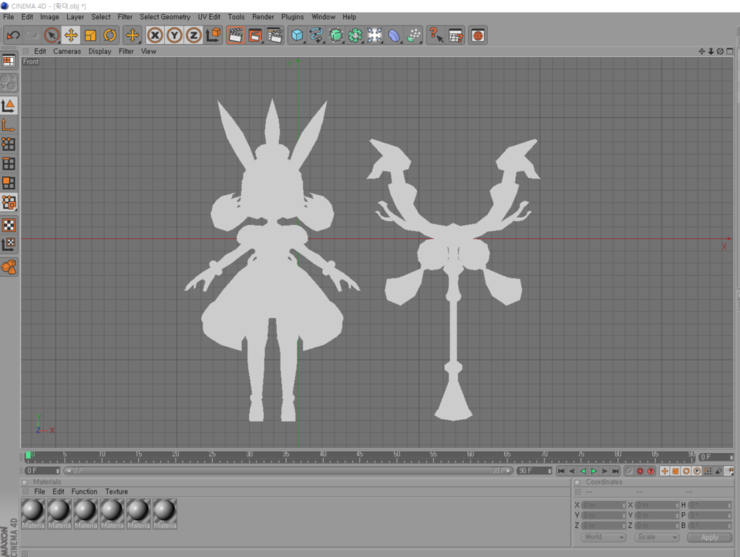
Task: Toggle position keyframe recording icon
Action: [664, 471]
